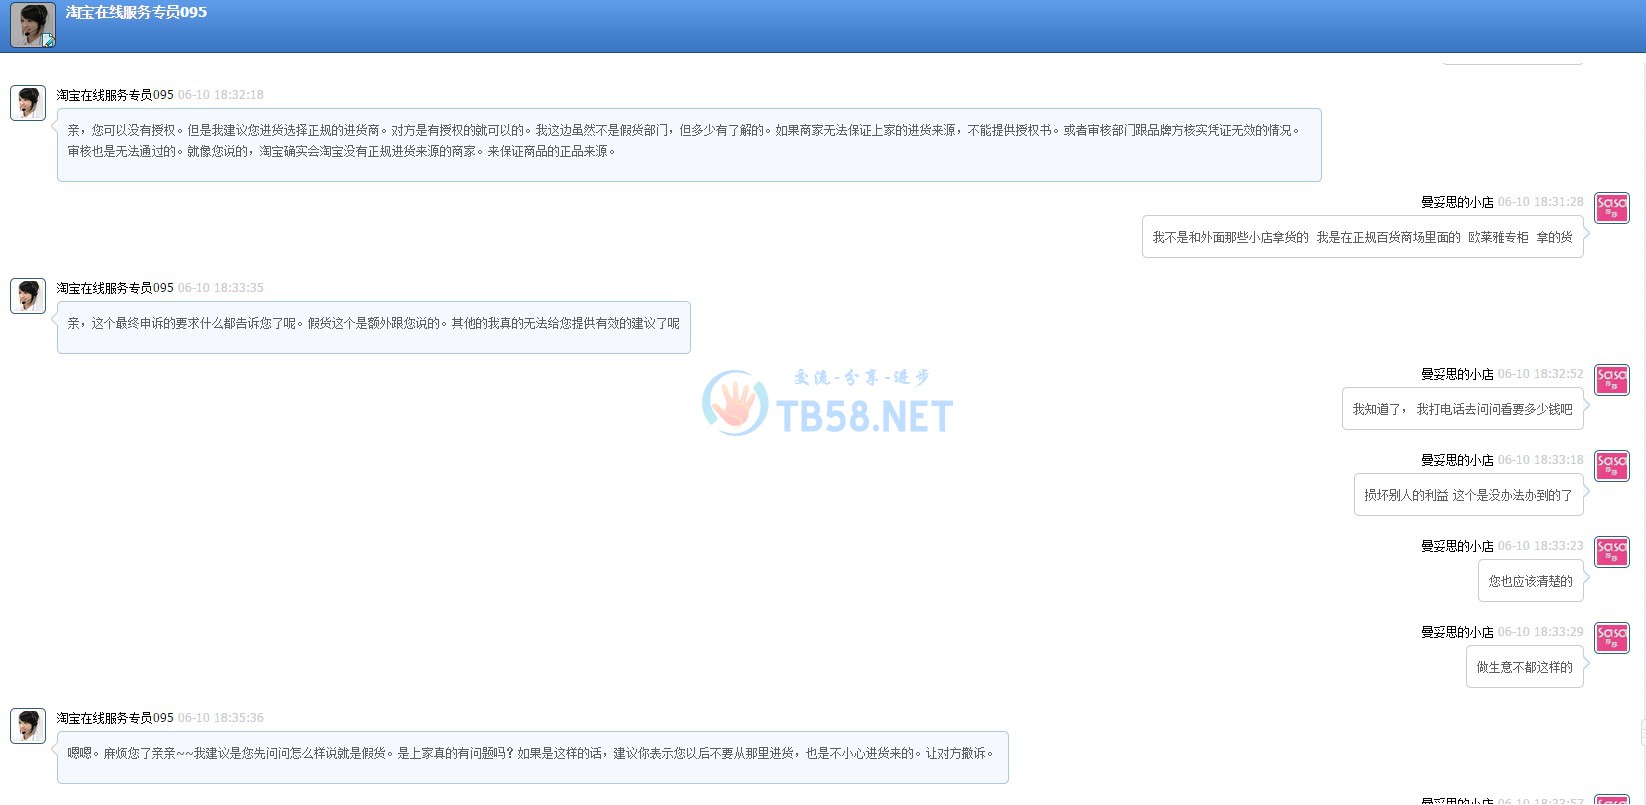
Task: Click the Sasa shop avatar at 18:33:29
Action: [1611, 638]
